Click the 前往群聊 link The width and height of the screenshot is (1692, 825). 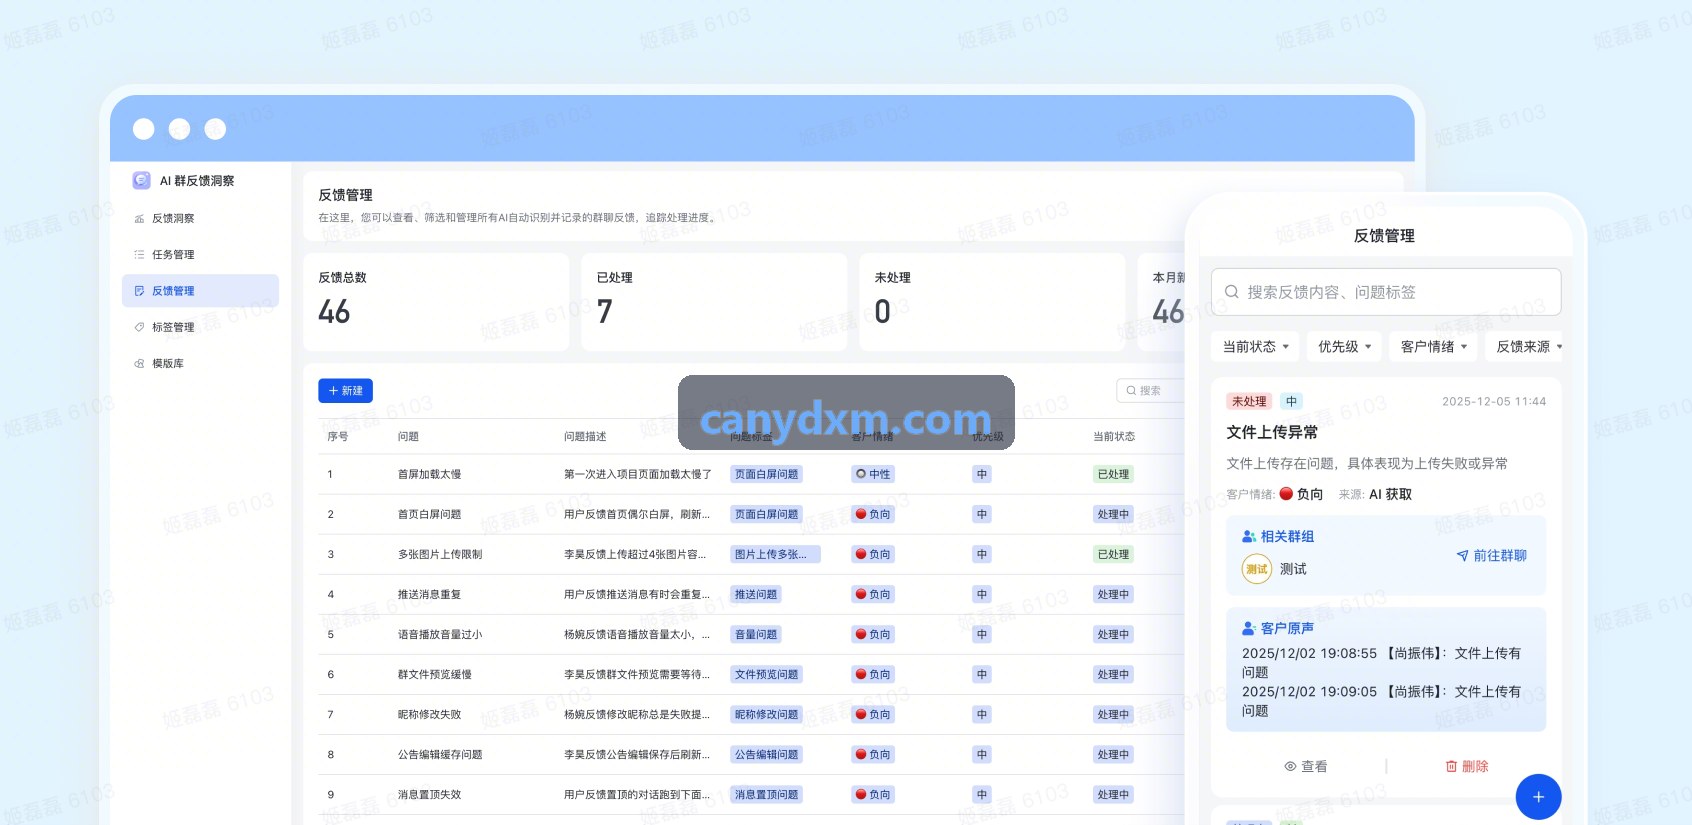coord(1491,556)
